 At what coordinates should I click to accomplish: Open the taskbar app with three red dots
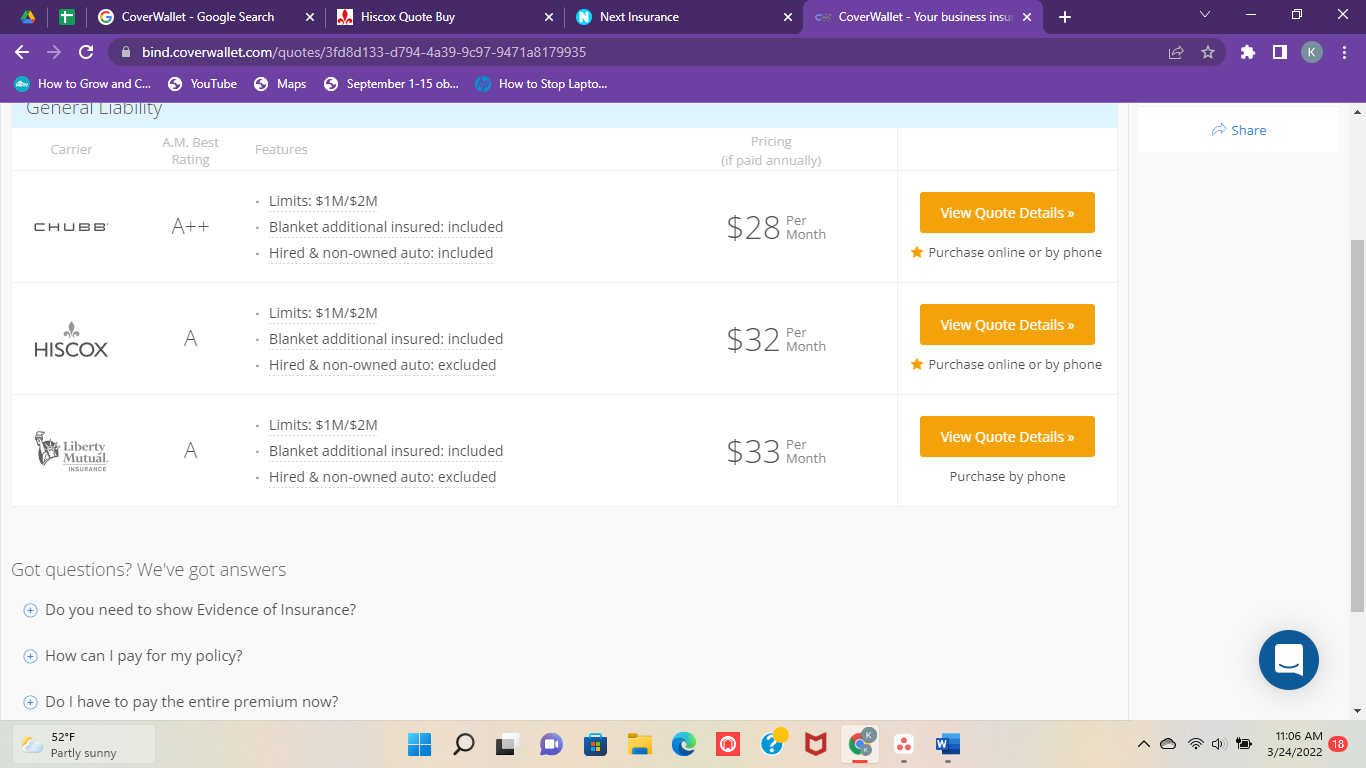click(904, 744)
